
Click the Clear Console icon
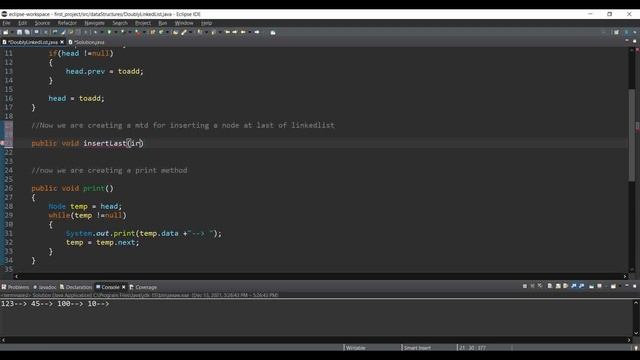[x=550, y=286]
